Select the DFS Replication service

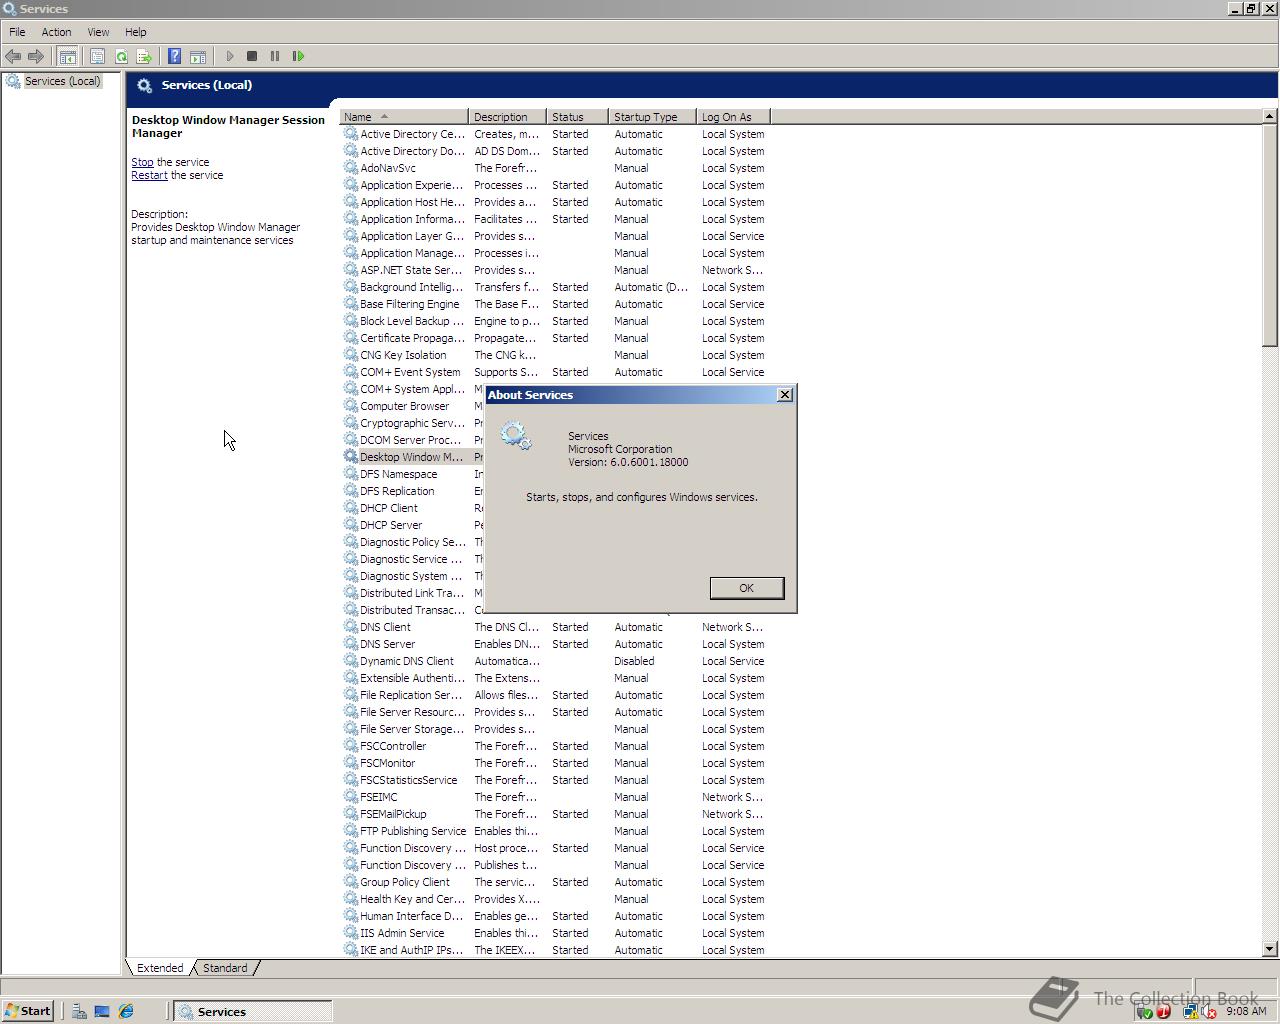click(x=412, y=491)
